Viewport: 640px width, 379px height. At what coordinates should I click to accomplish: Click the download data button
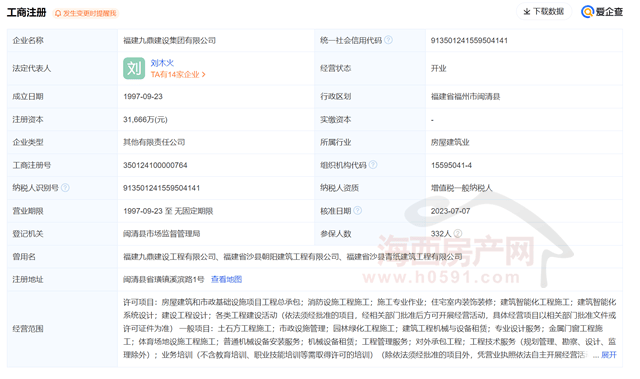[x=544, y=11]
